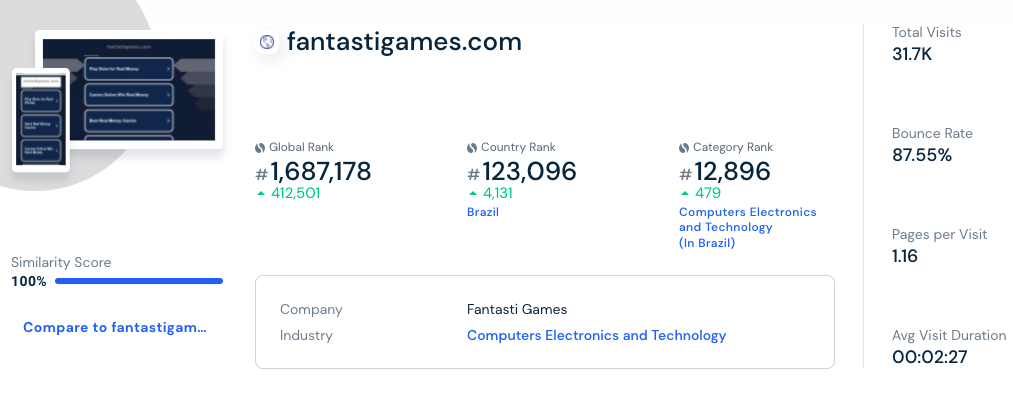Click the Global Rank number 1,687,178
Viewport: 1013px width, 395px height.
[320, 171]
